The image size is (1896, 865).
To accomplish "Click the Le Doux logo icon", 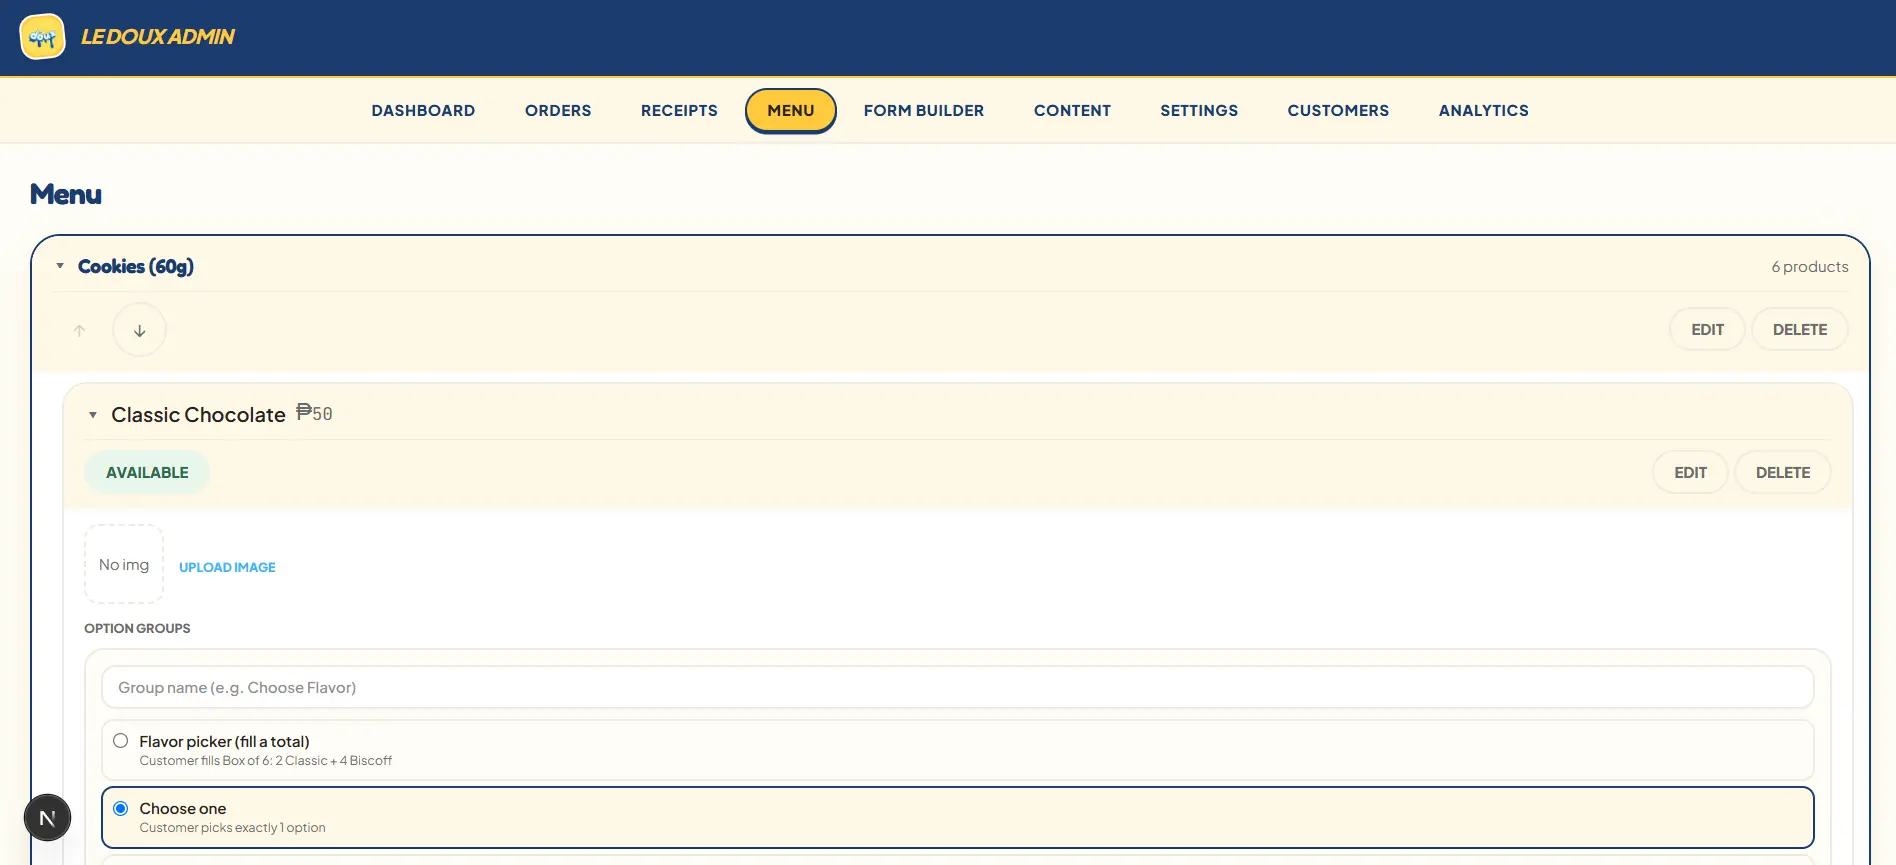I will (42, 37).
